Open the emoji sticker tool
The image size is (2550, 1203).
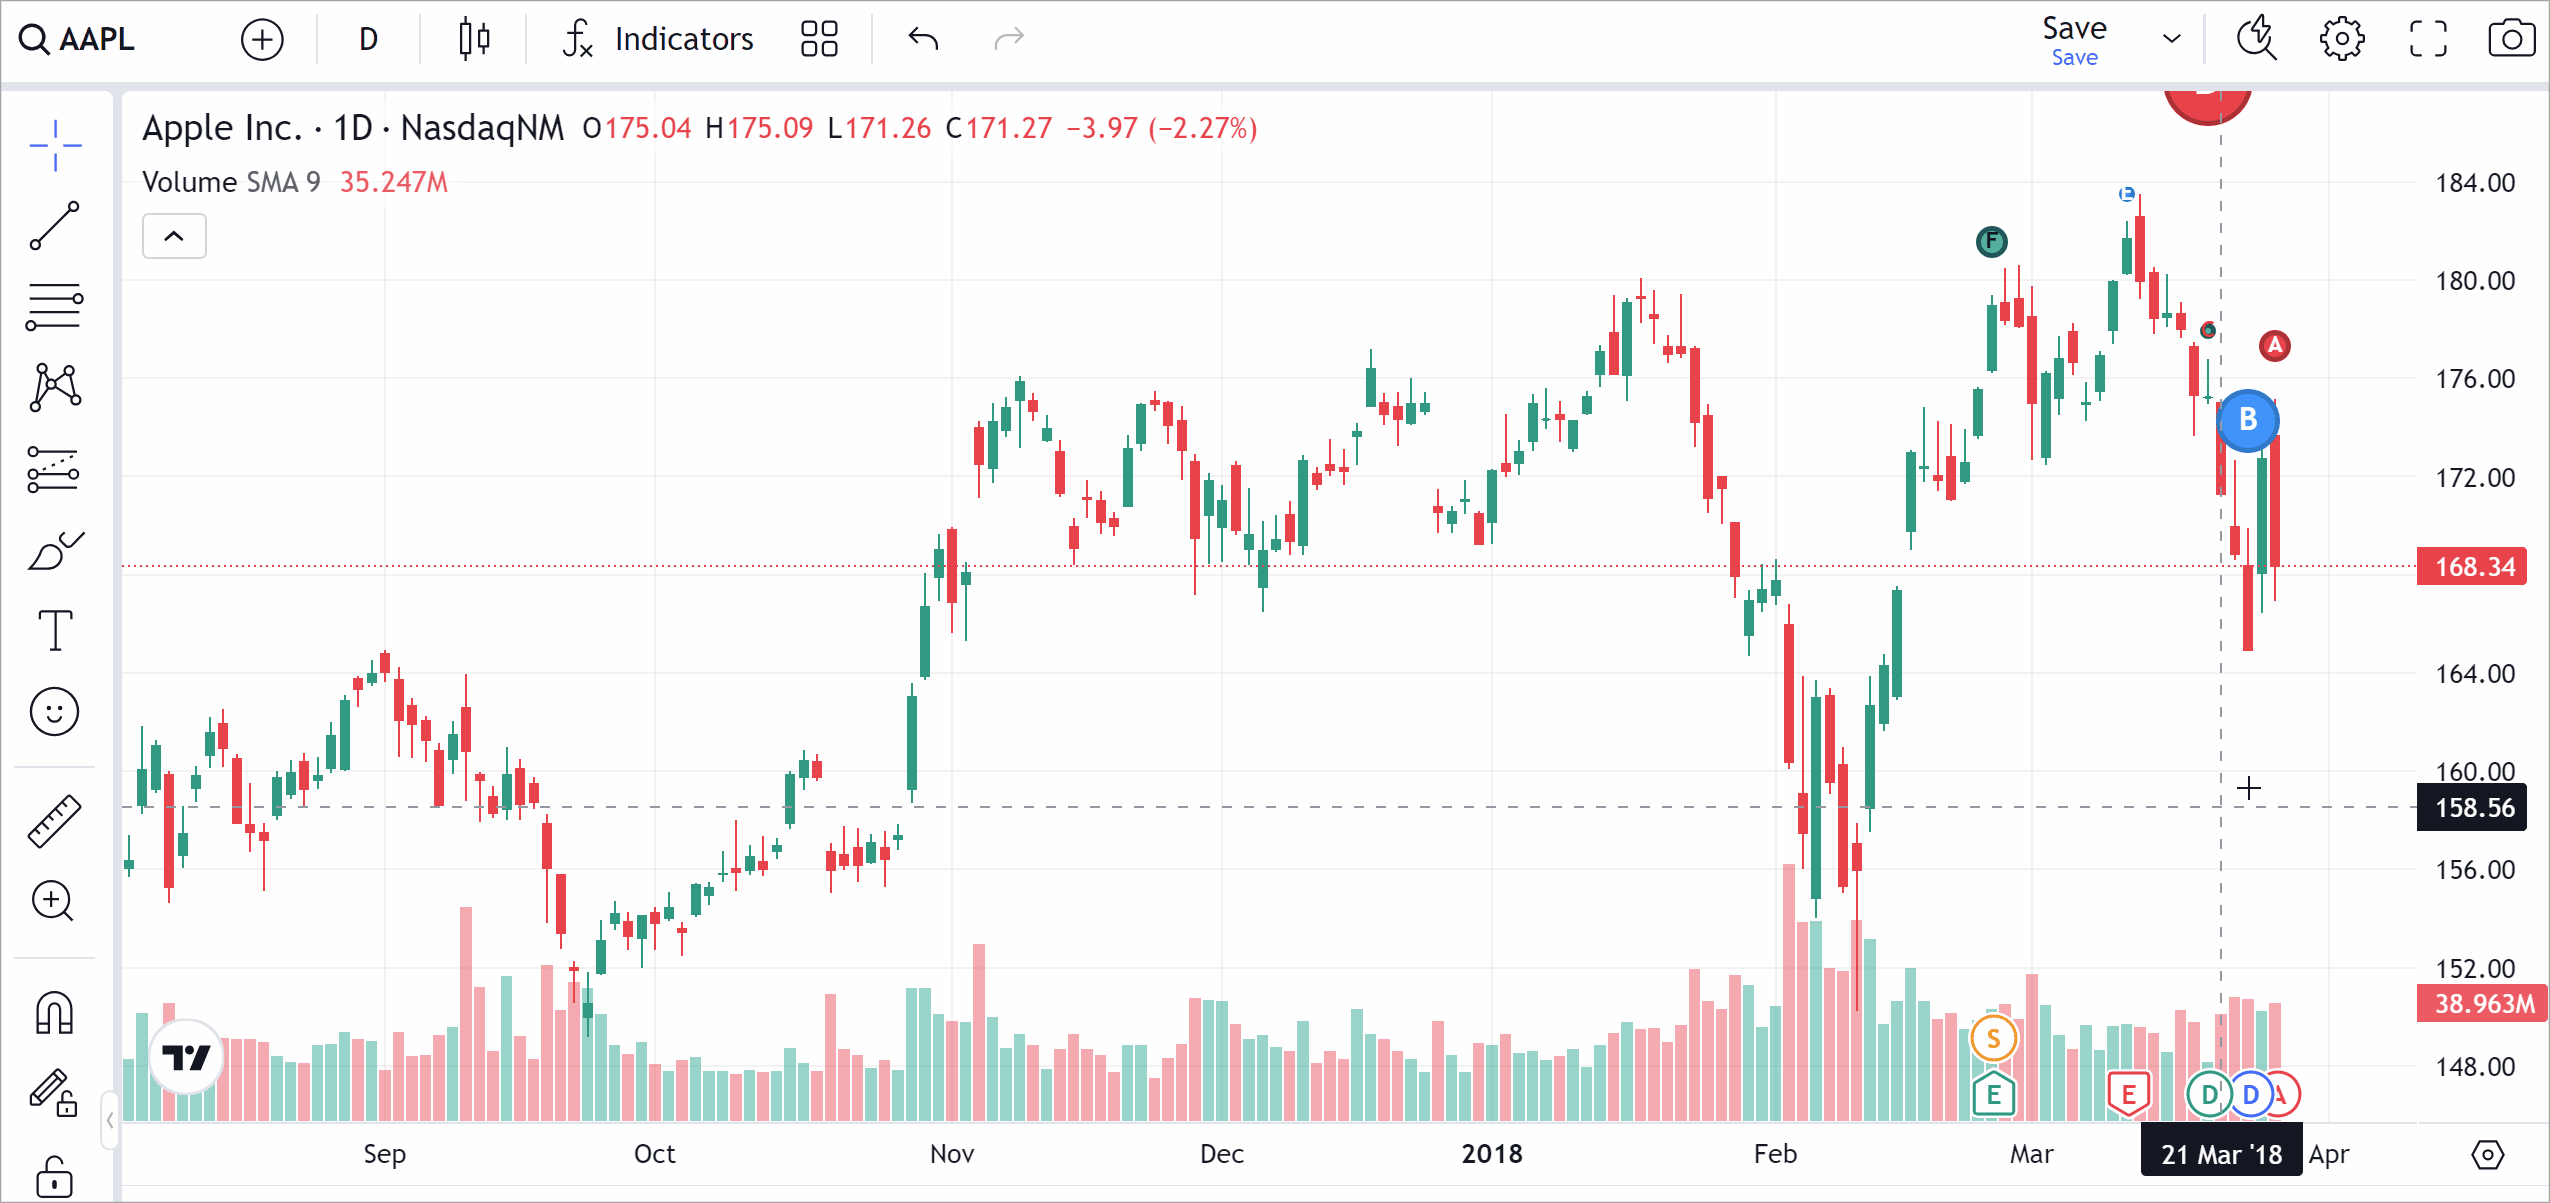tap(55, 712)
